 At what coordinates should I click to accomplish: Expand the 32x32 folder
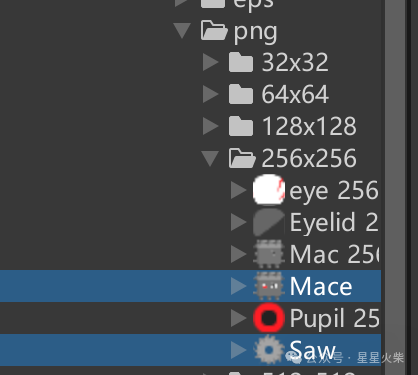210,62
